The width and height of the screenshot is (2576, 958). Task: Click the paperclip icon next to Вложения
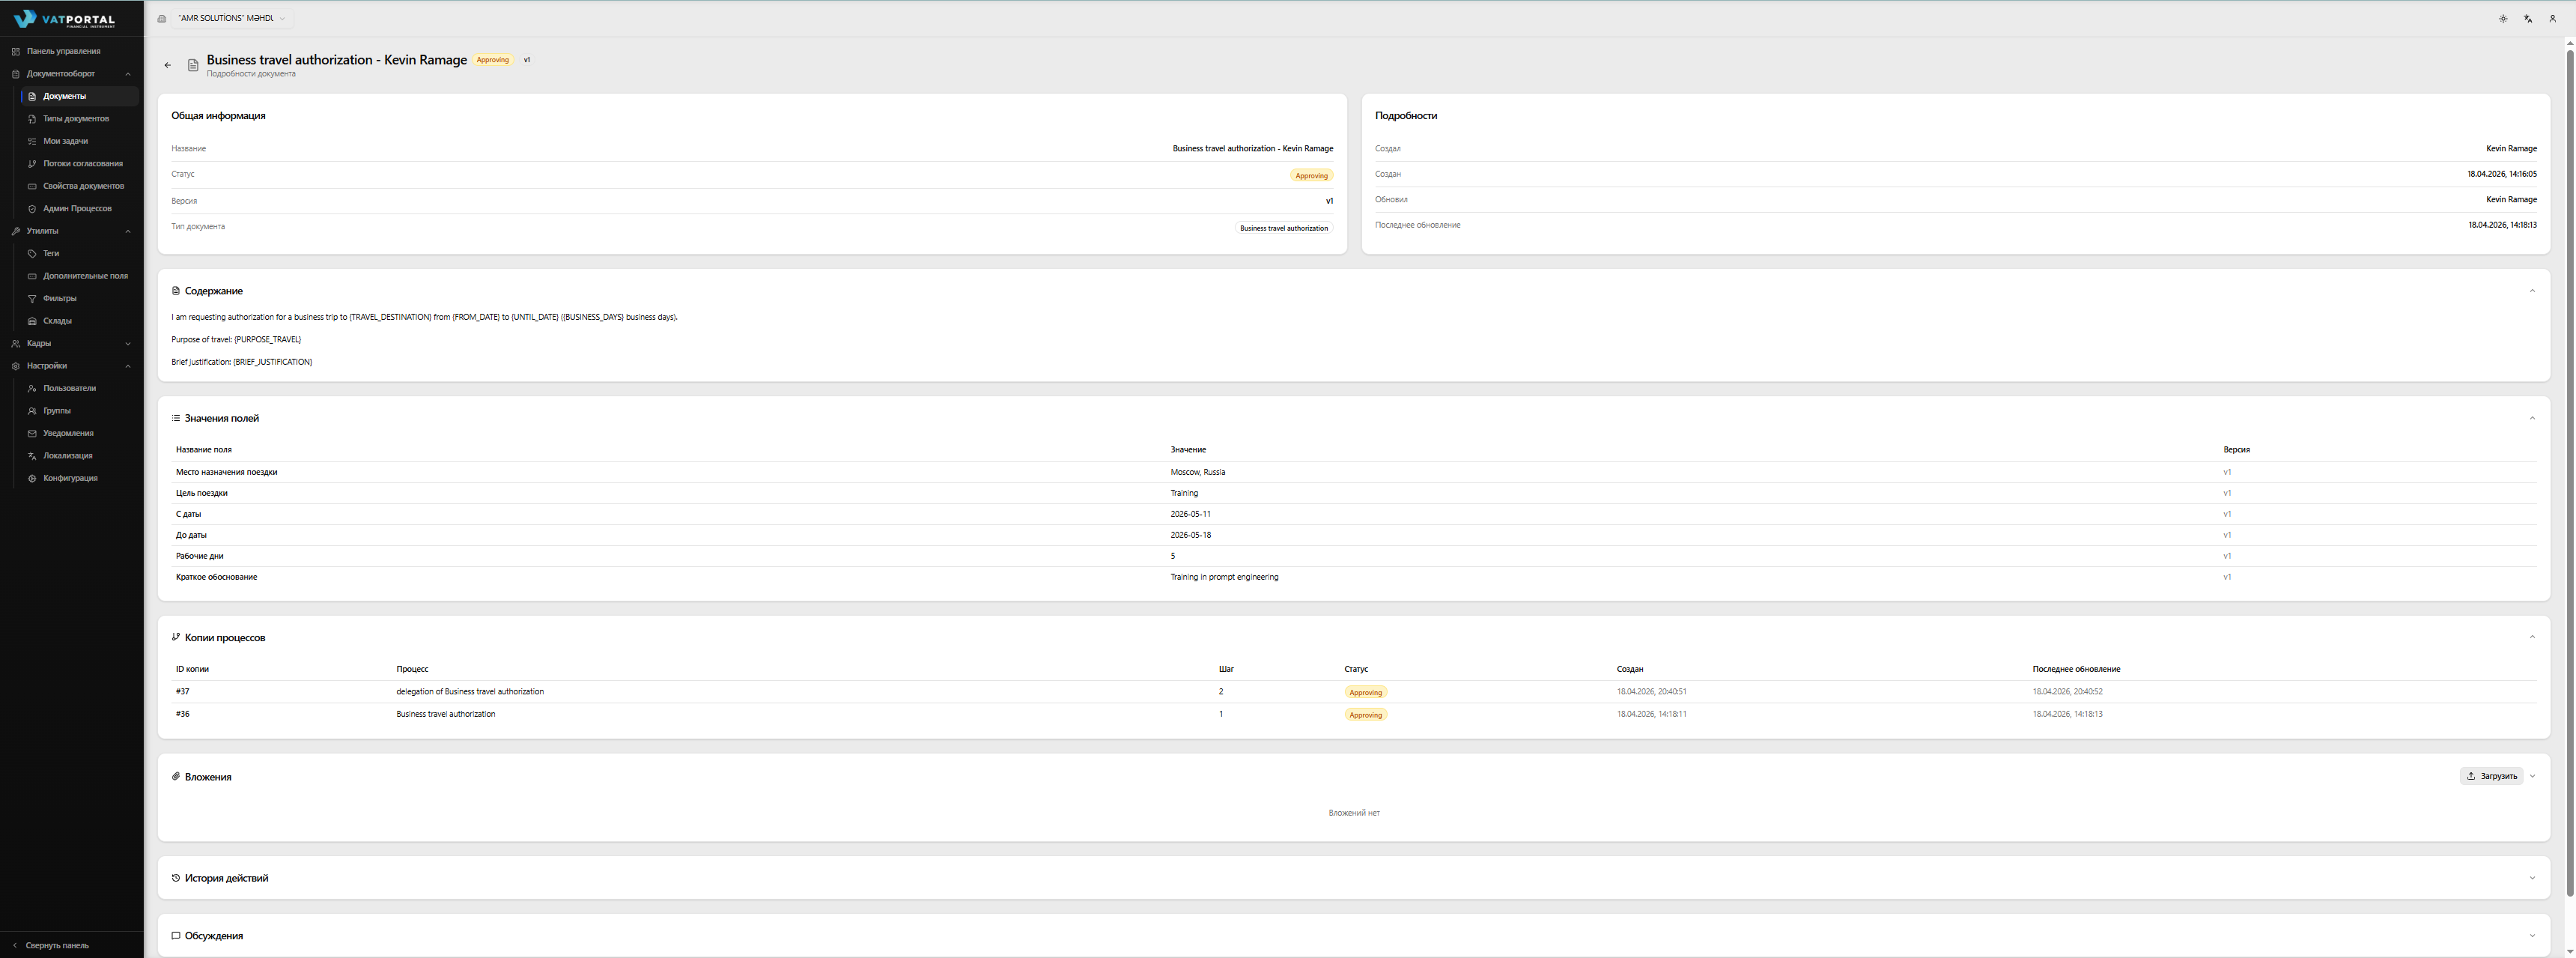point(176,776)
